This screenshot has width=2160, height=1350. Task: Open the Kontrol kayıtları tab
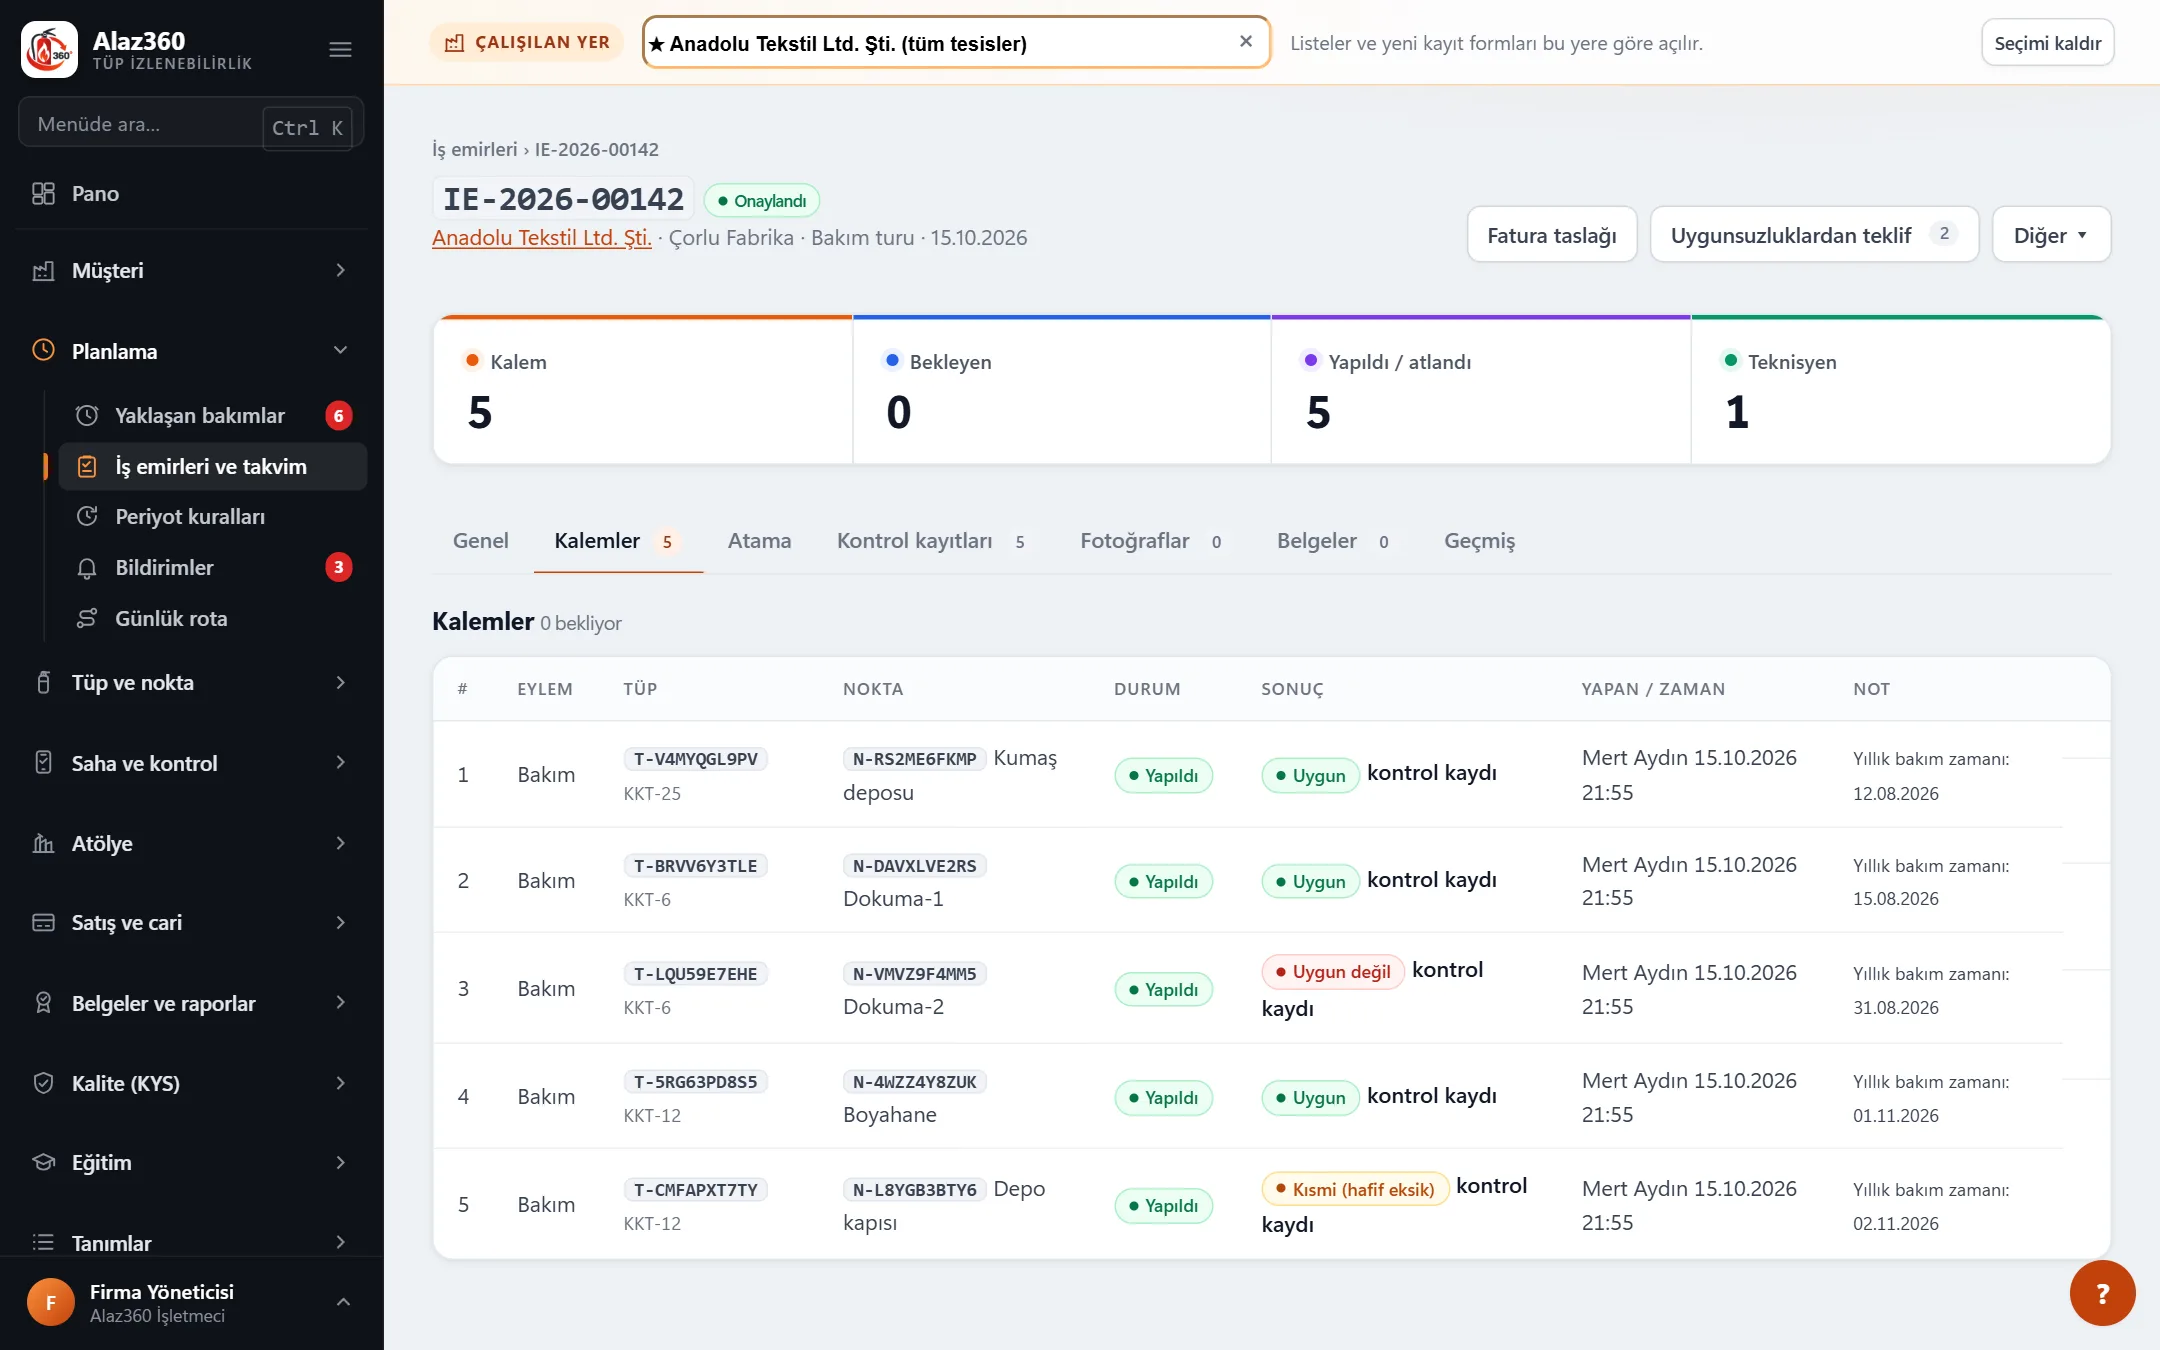point(931,541)
